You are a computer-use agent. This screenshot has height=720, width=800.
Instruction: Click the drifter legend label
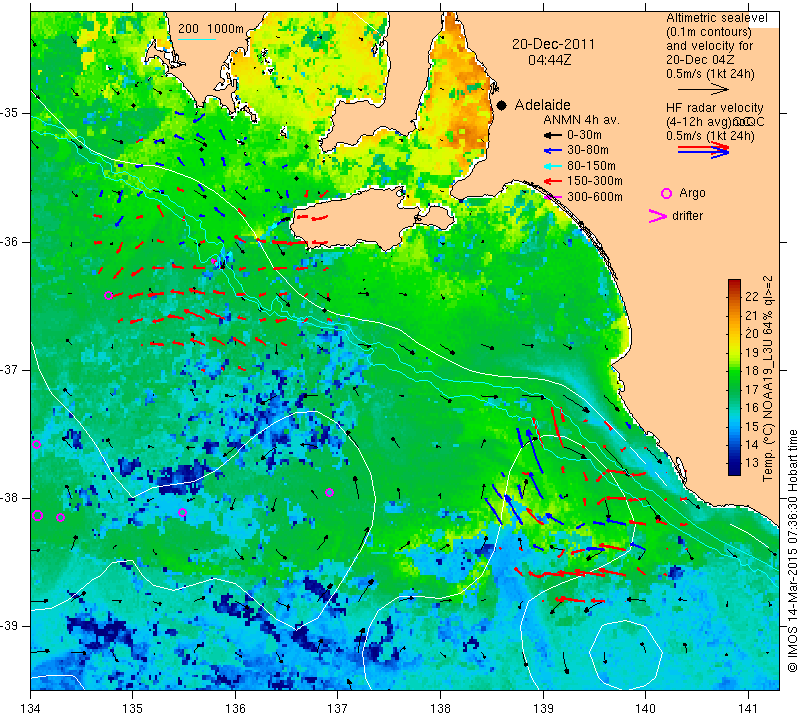point(687,216)
